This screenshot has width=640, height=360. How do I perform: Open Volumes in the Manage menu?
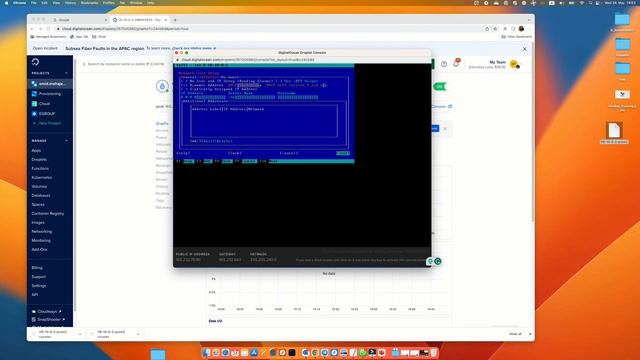tap(39, 187)
